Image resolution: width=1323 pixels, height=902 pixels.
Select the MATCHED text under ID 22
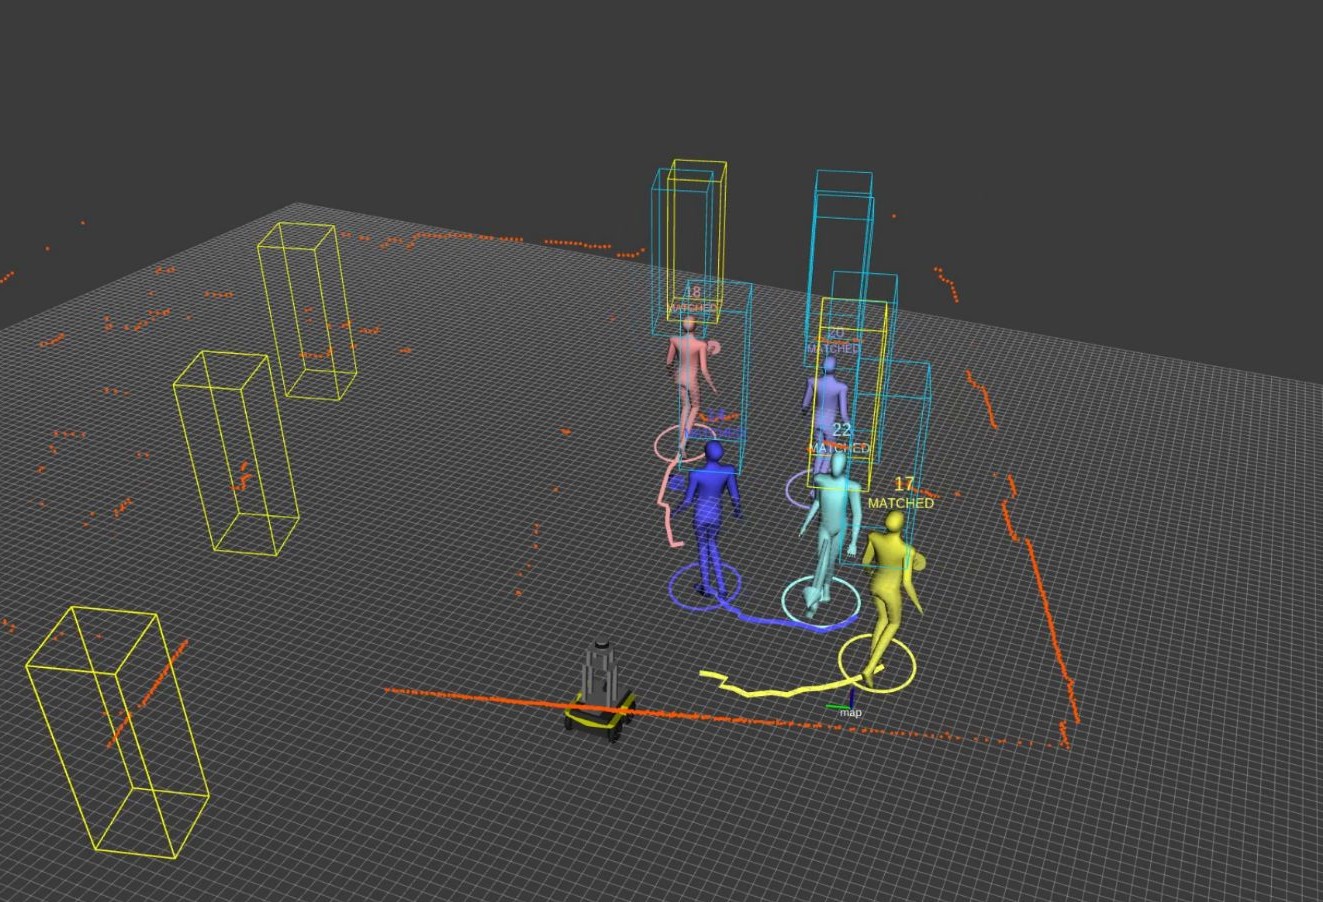click(839, 448)
